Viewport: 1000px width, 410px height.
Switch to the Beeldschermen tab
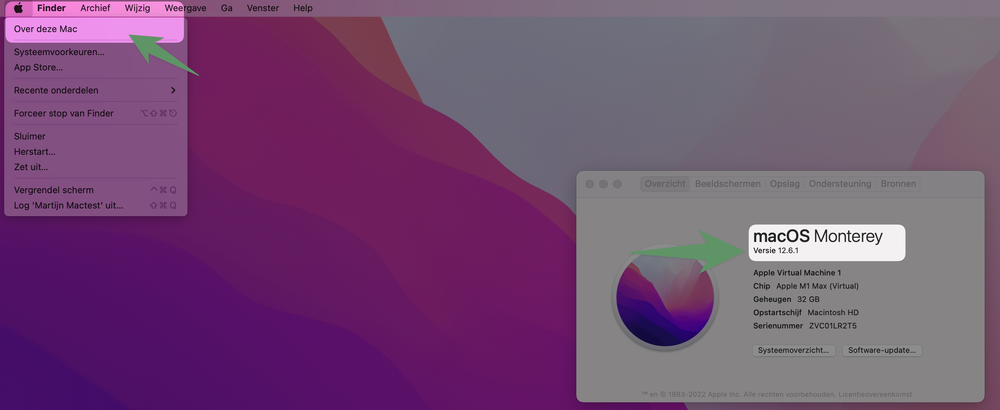pos(728,184)
